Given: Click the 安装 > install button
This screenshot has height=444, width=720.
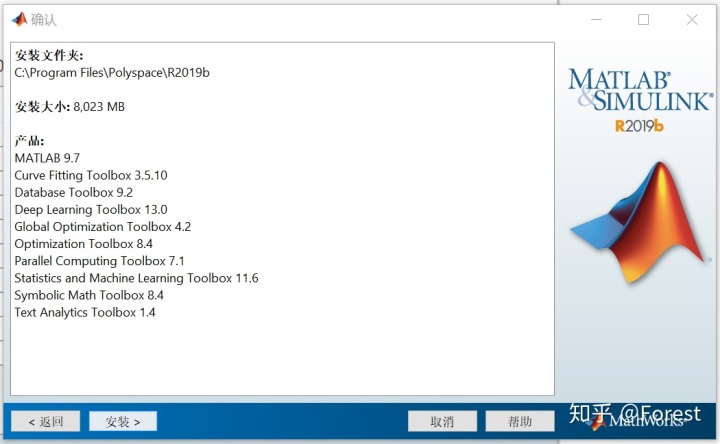Looking at the screenshot, I should [123, 422].
